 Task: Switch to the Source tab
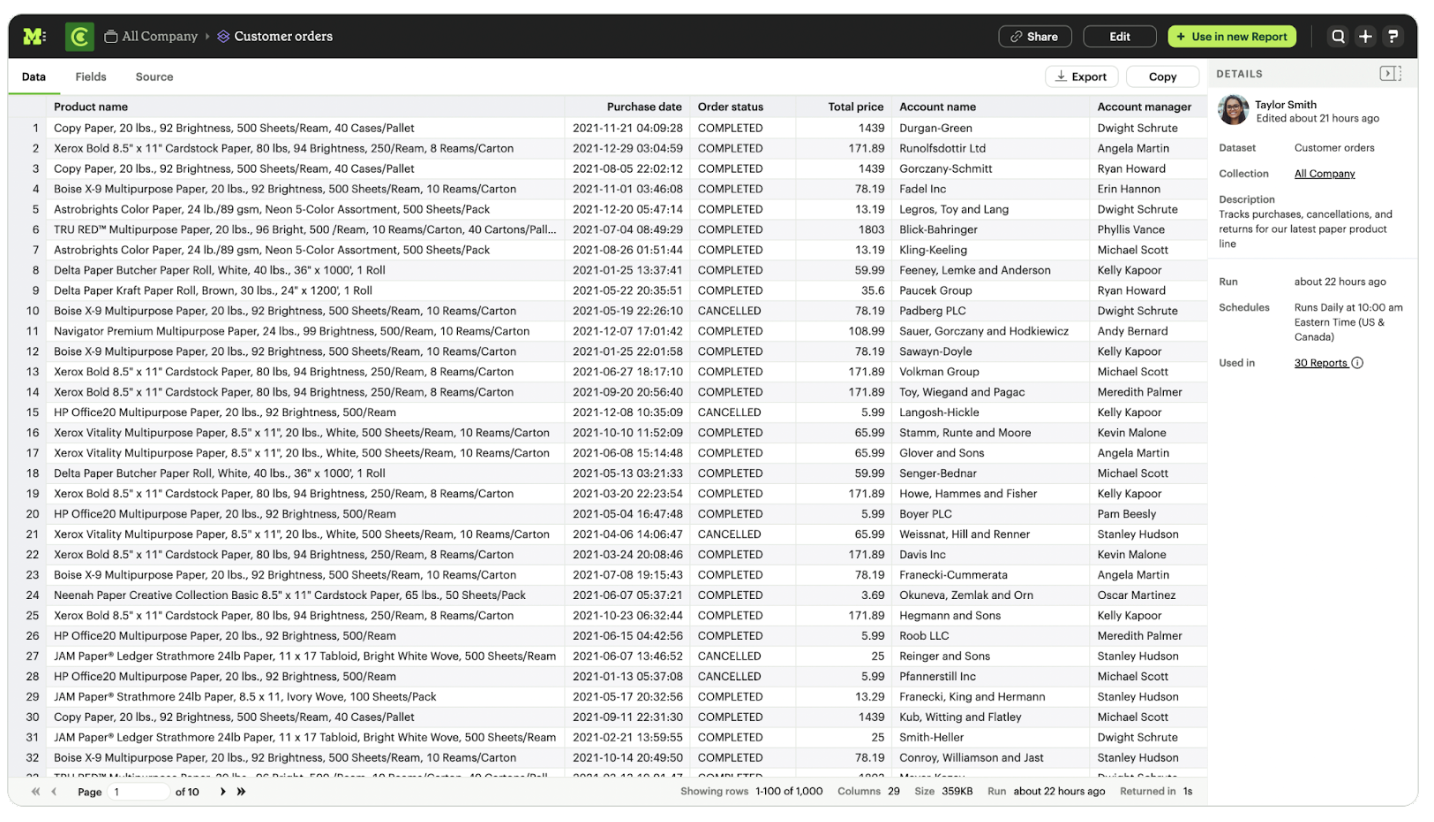pos(154,77)
